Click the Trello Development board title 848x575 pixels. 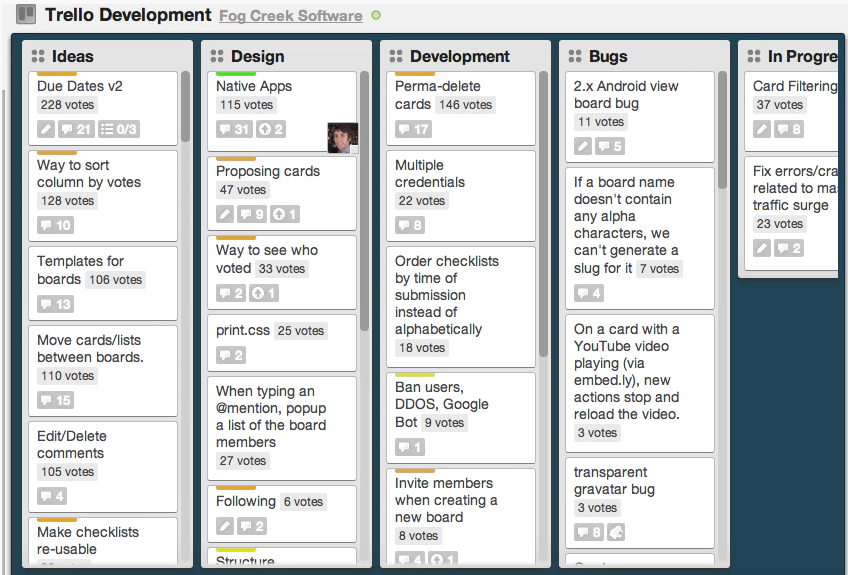click(x=128, y=15)
